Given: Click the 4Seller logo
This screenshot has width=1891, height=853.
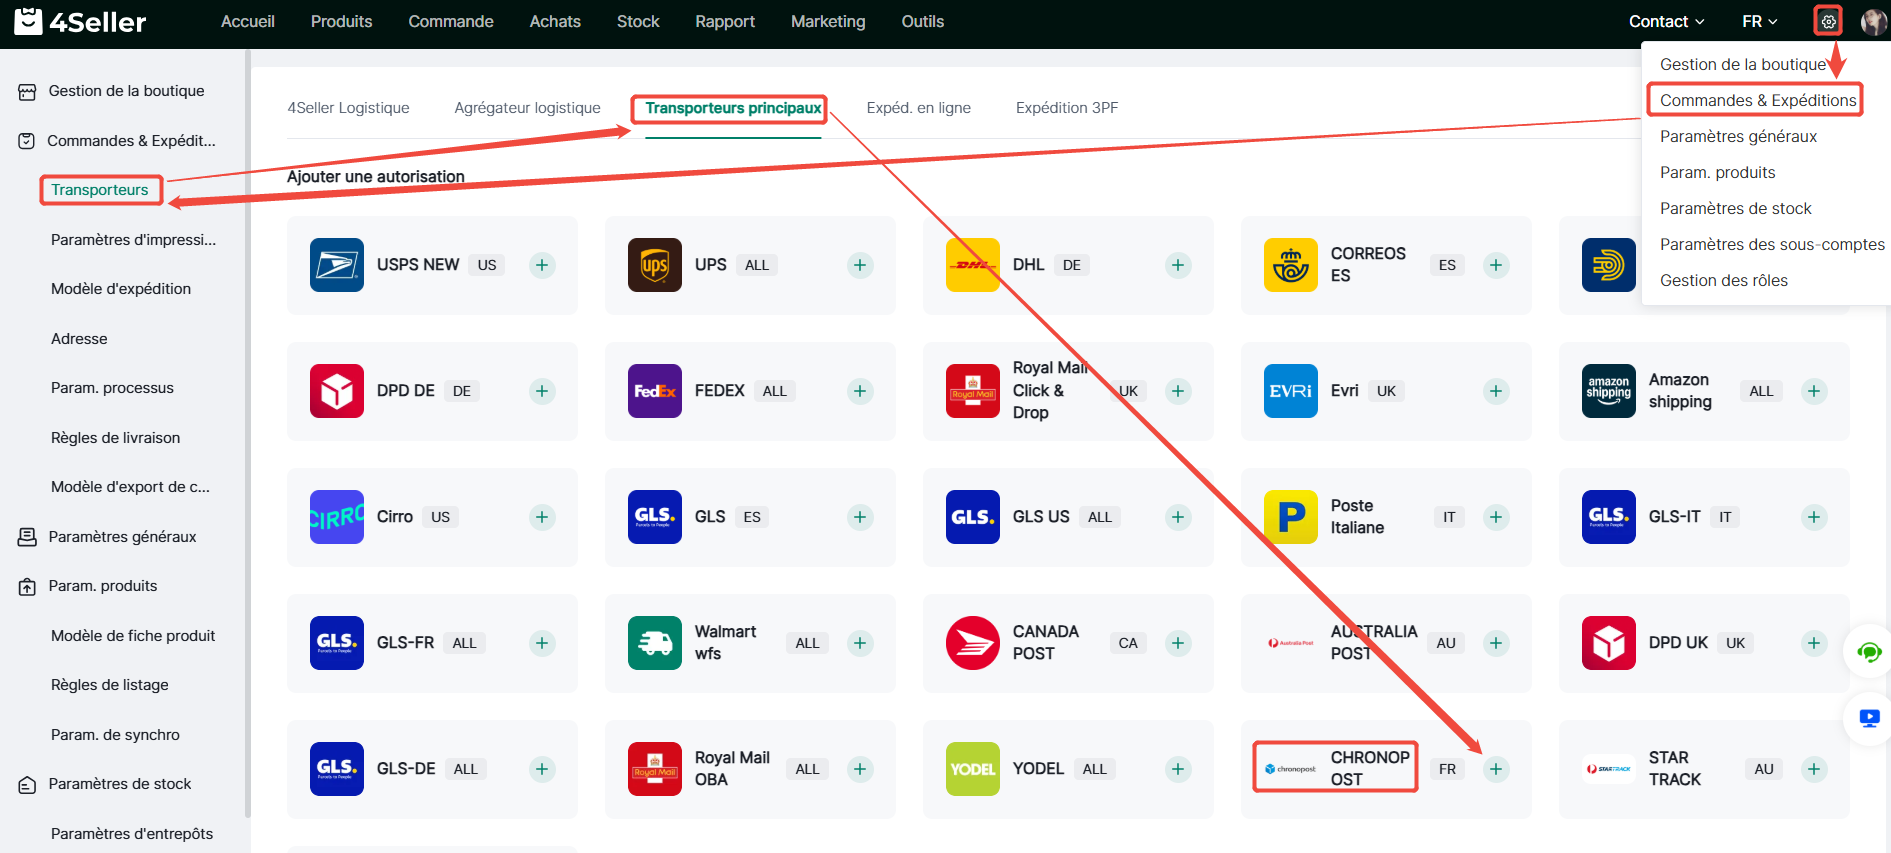Looking at the screenshot, I should click(x=80, y=21).
